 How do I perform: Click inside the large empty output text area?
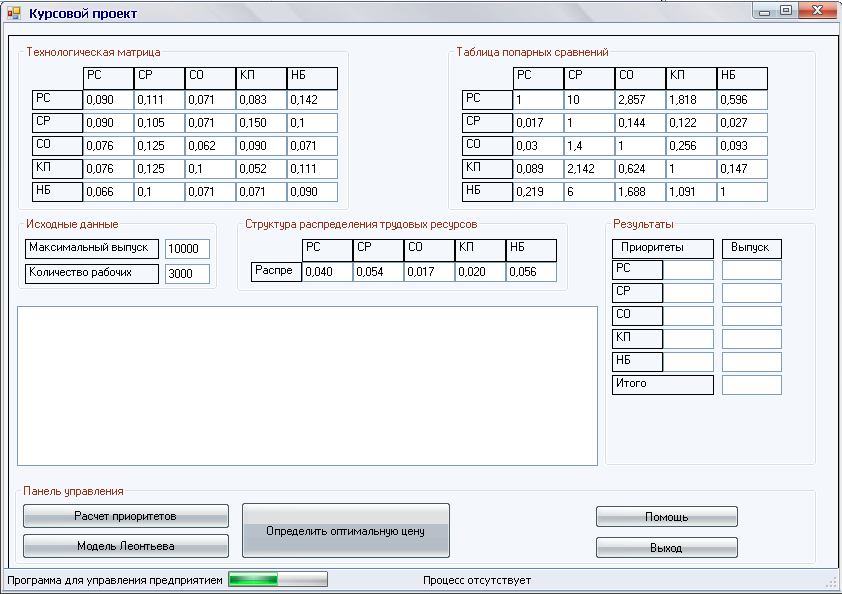pos(307,385)
